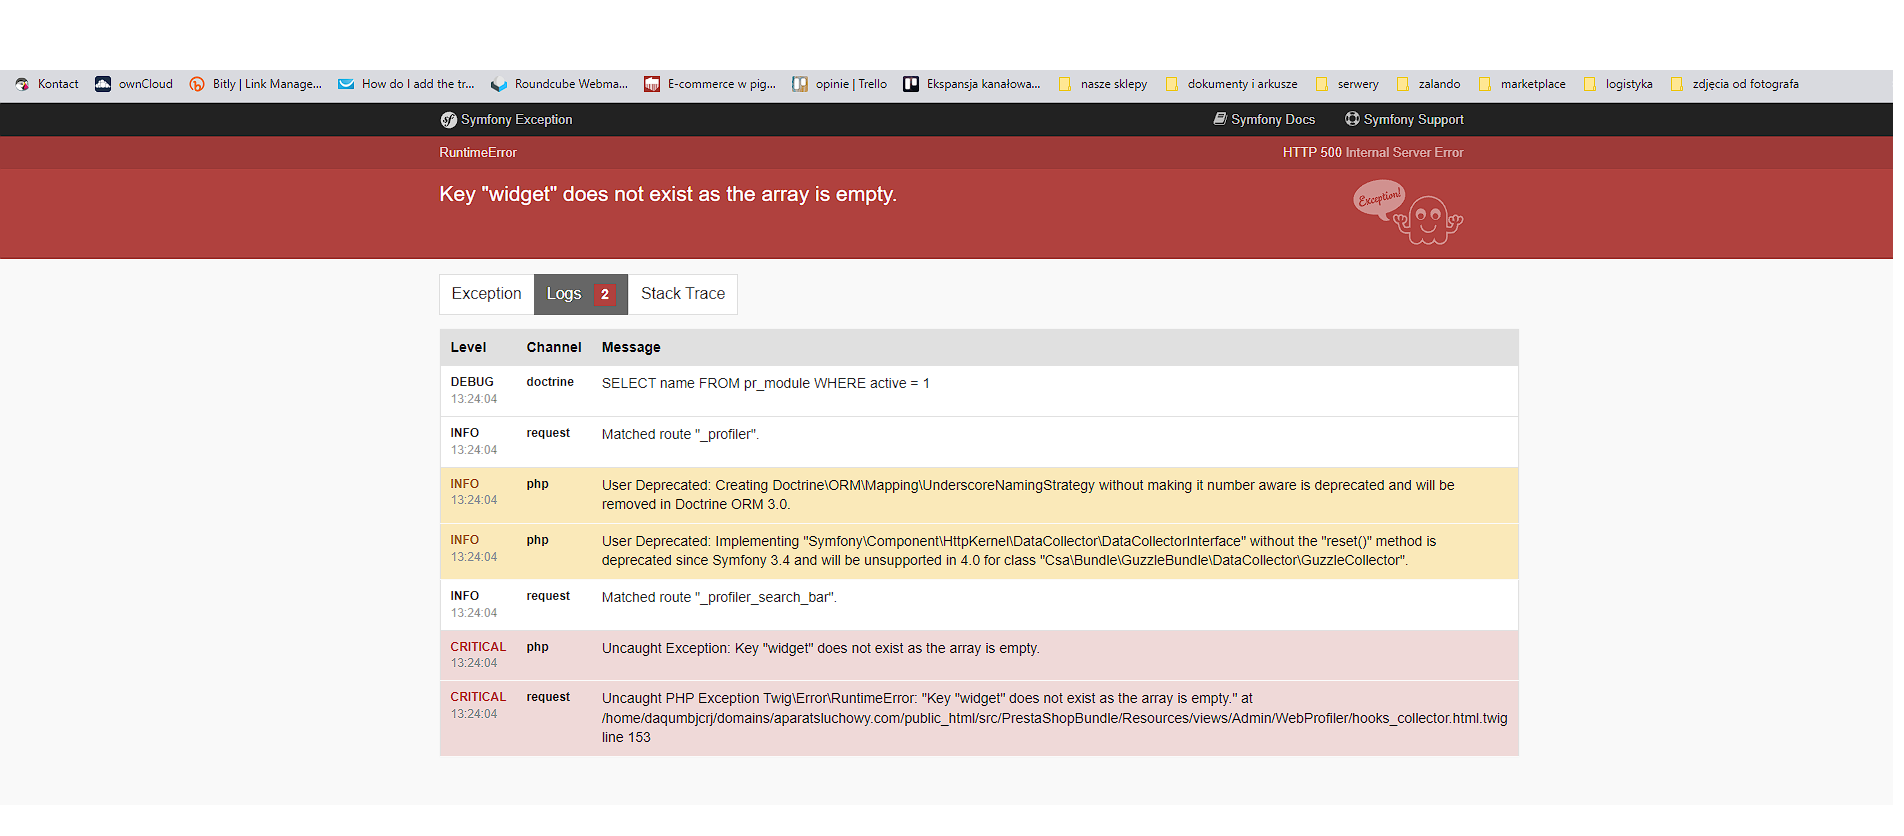This screenshot has width=1904, height=836.
Task: Open the E-commerce w pig... bookmark icon
Action: tap(652, 84)
